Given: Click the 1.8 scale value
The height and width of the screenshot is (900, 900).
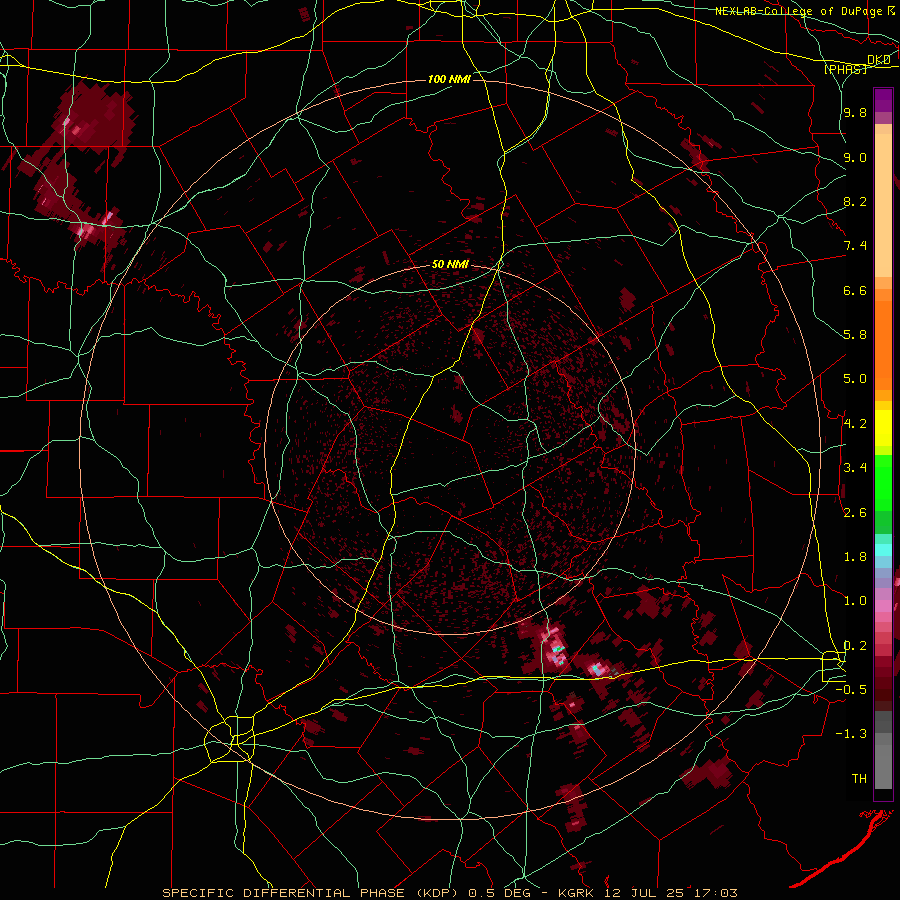Looking at the screenshot, I should 855,557.
